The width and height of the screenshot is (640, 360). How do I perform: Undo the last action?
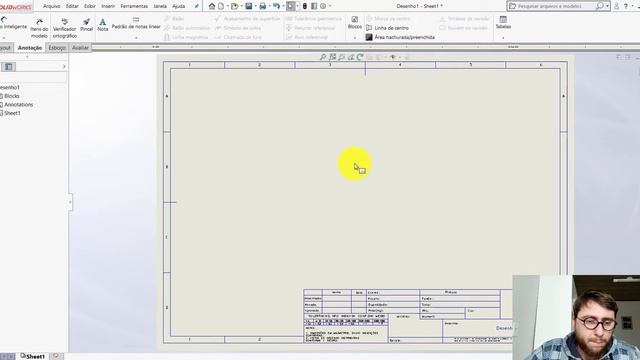276,6
